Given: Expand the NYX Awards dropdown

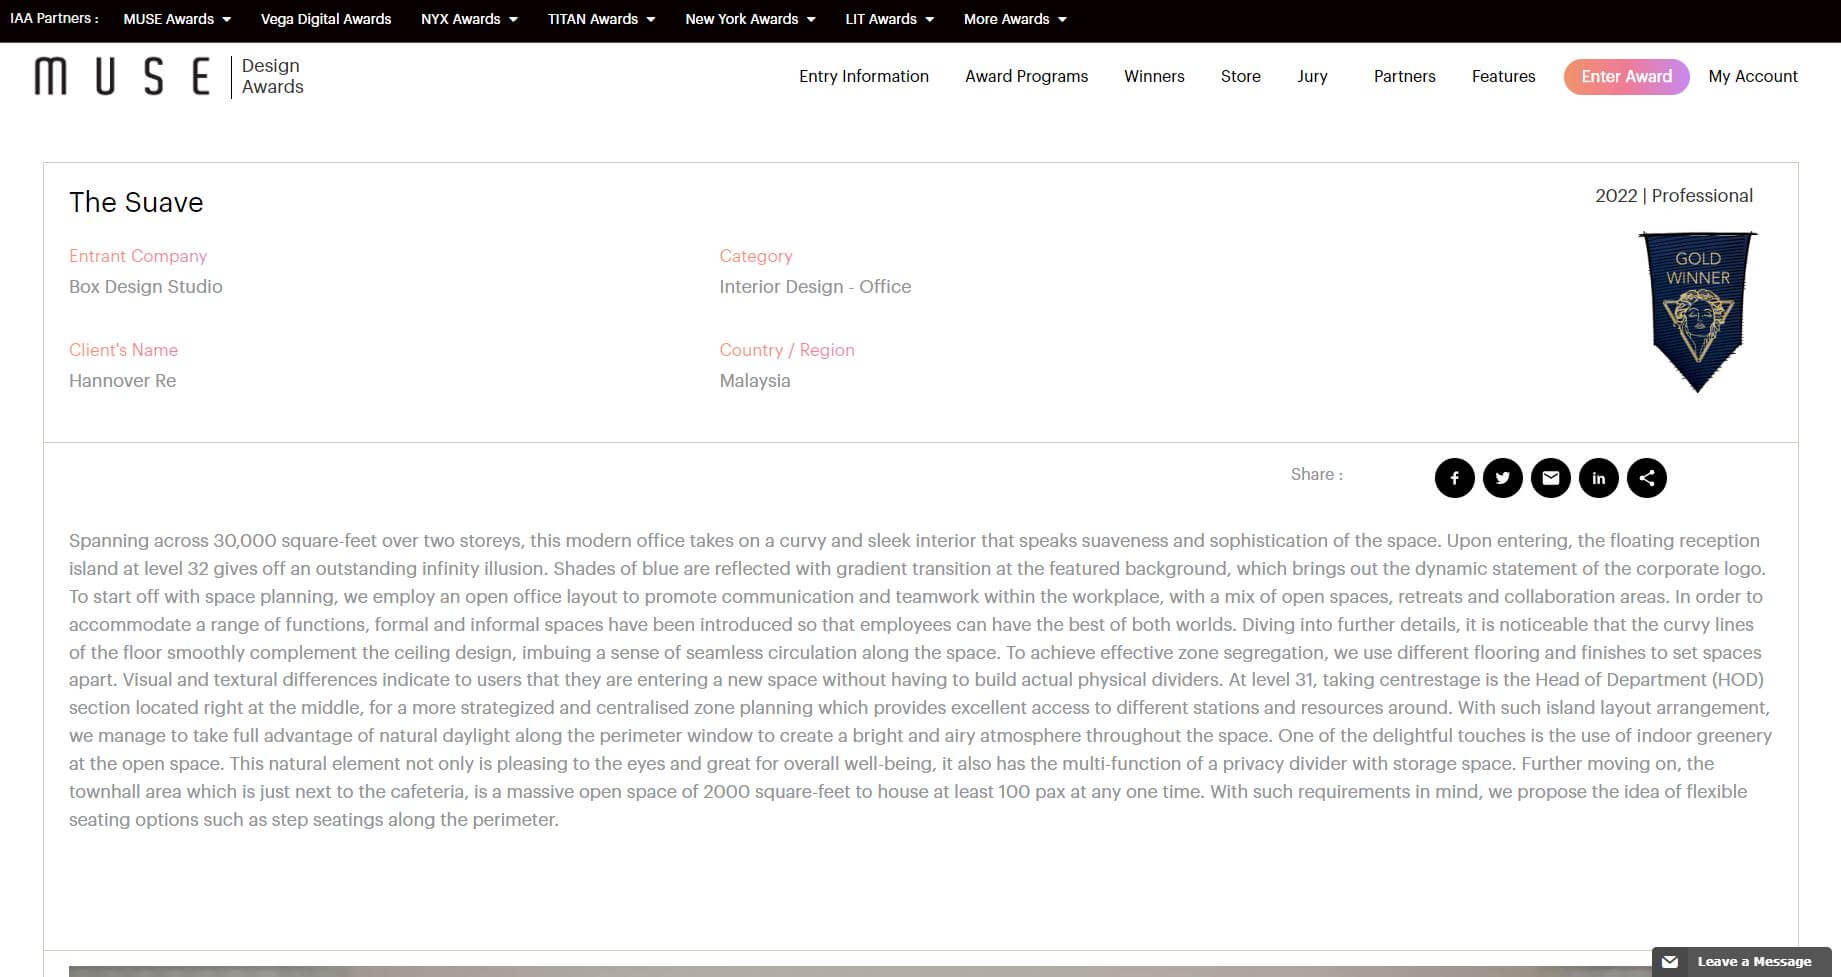Looking at the screenshot, I should [469, 19].
